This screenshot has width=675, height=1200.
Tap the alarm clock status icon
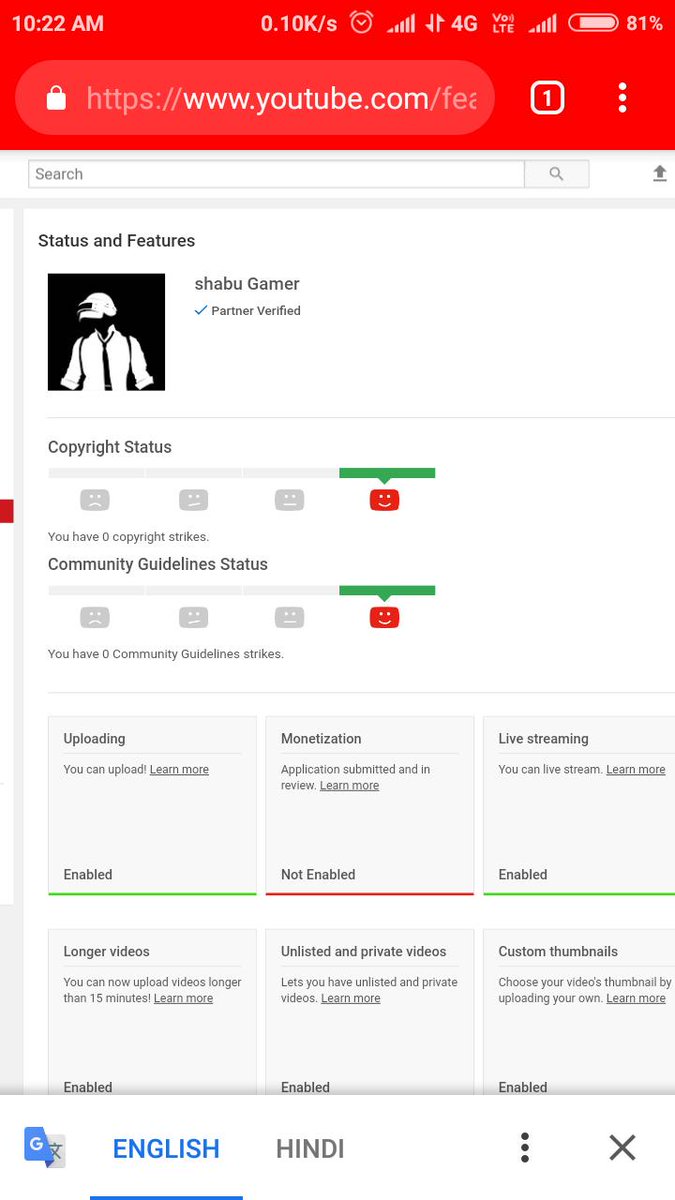pos(362,22)
